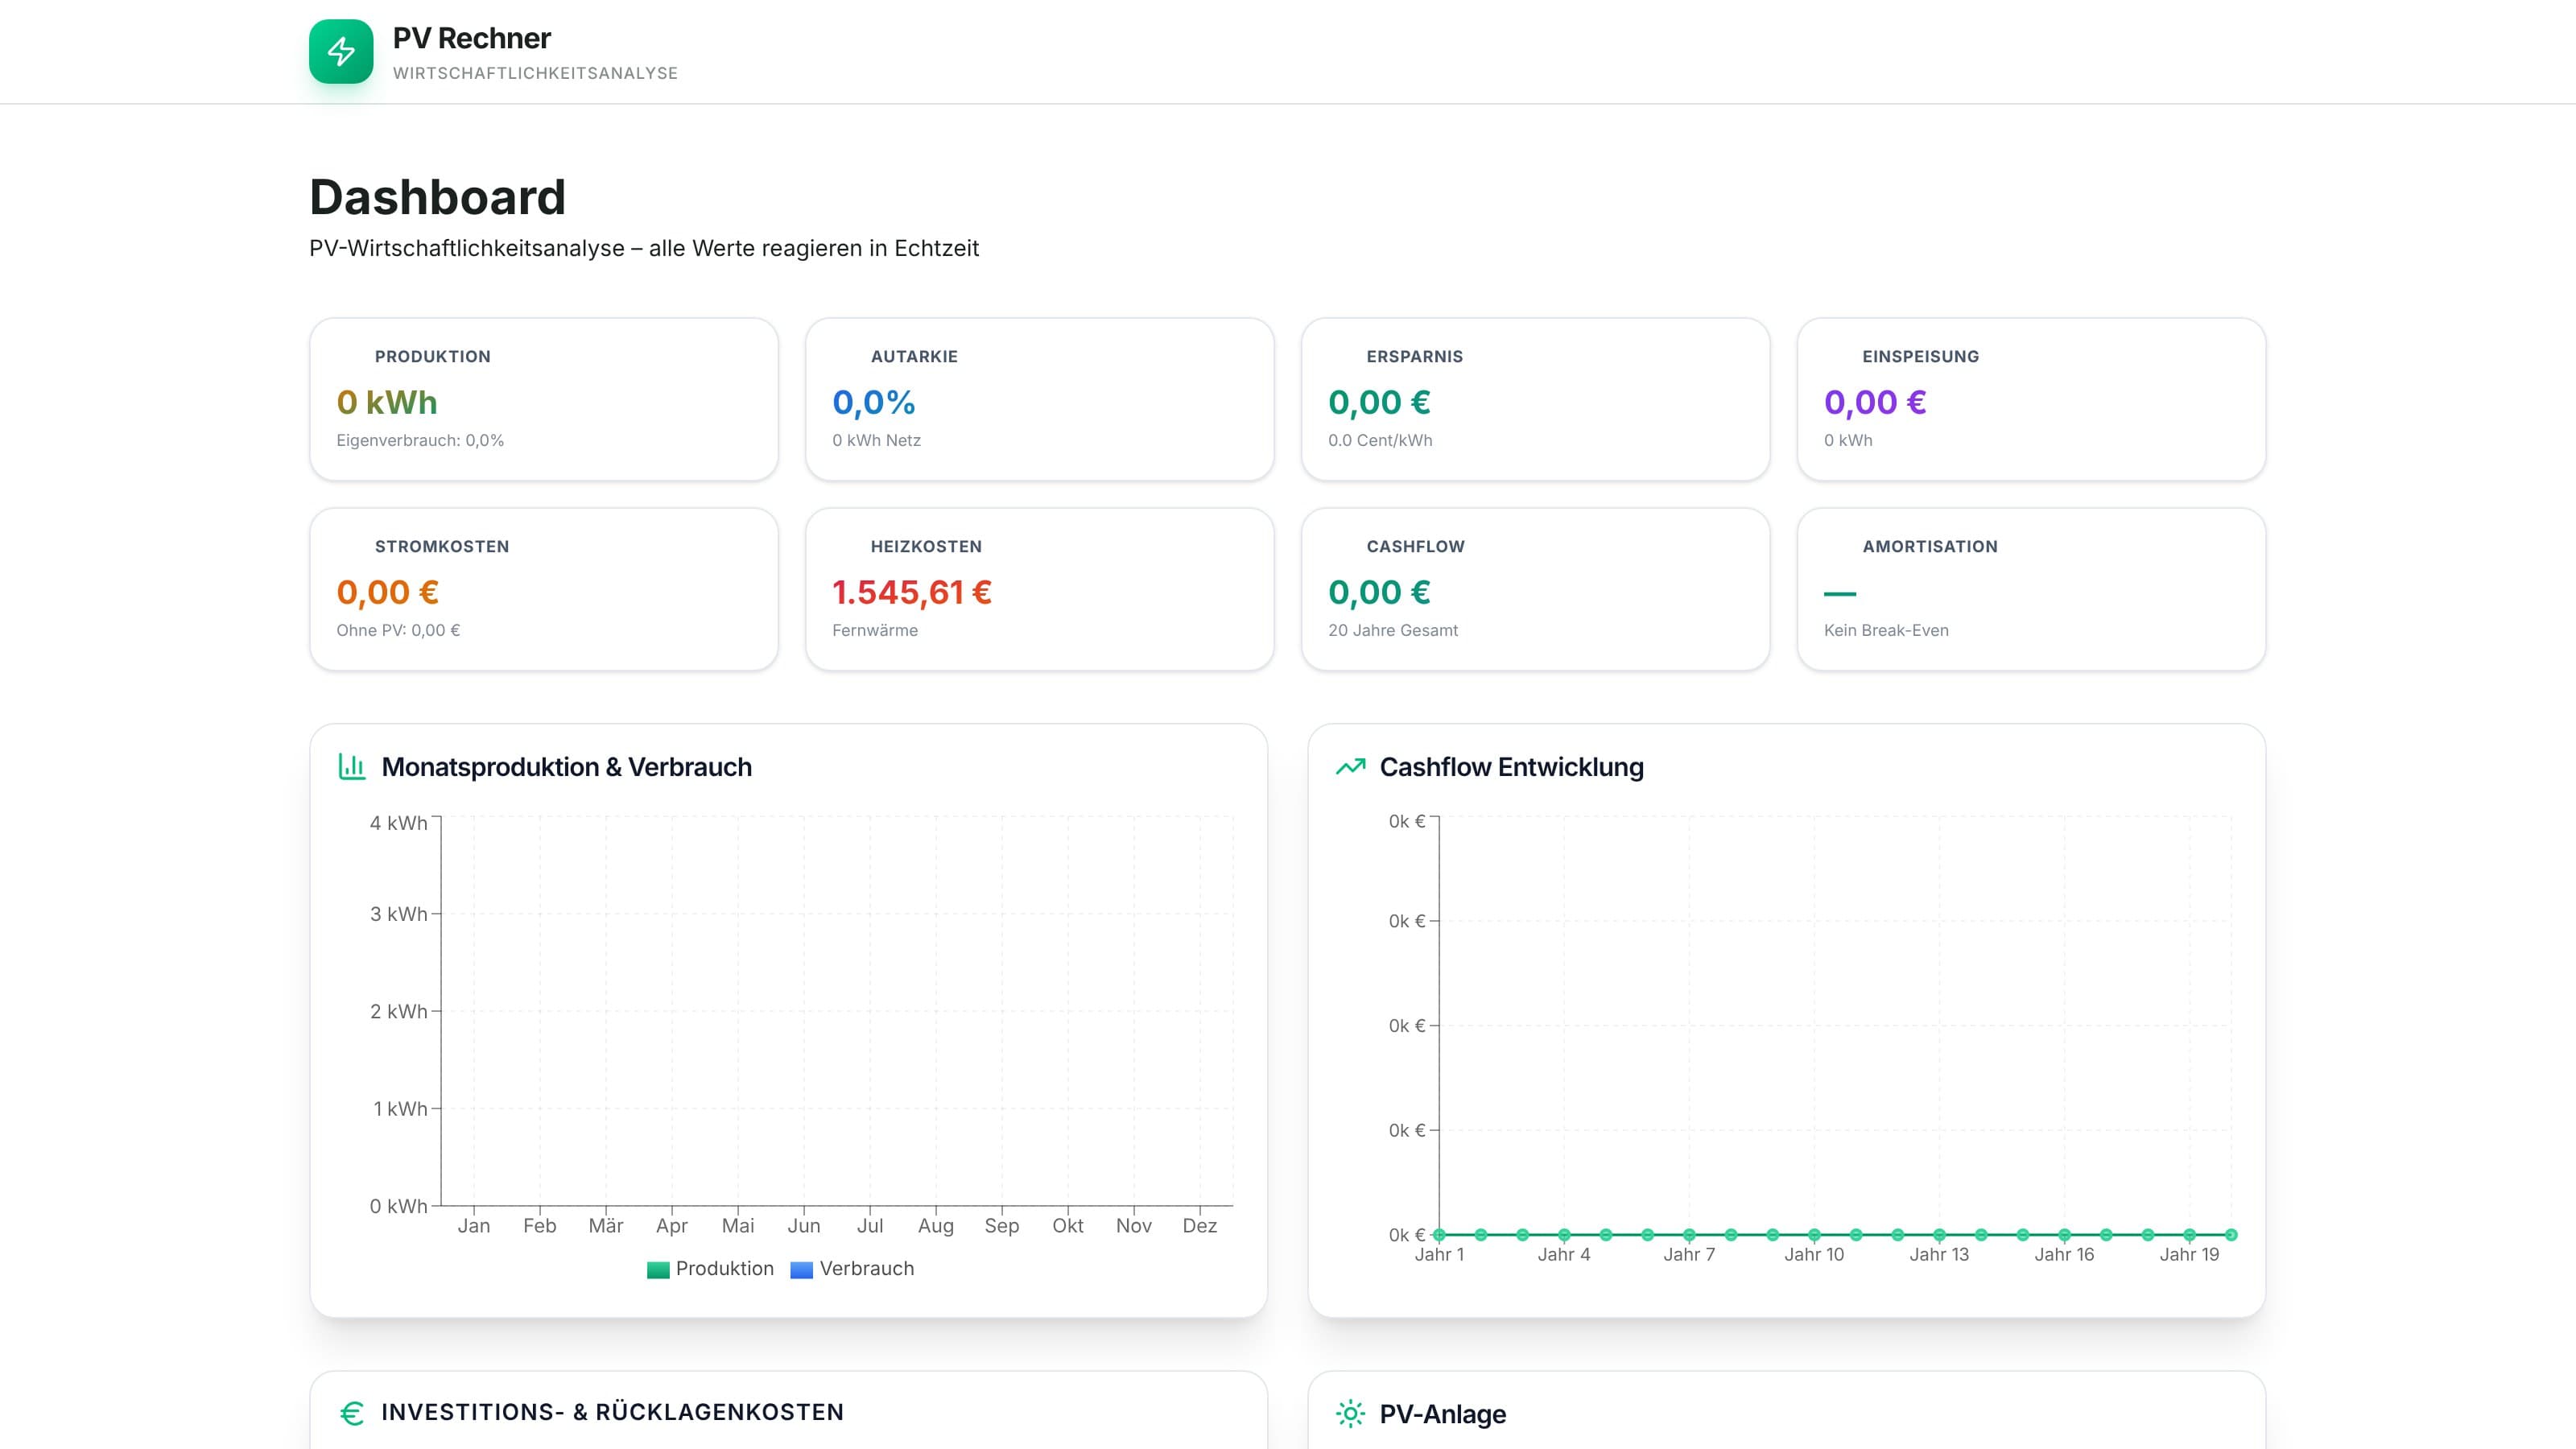Open the Produktion 0 kWh card
Viewport: 2576px width, 1449px height.
544,399
